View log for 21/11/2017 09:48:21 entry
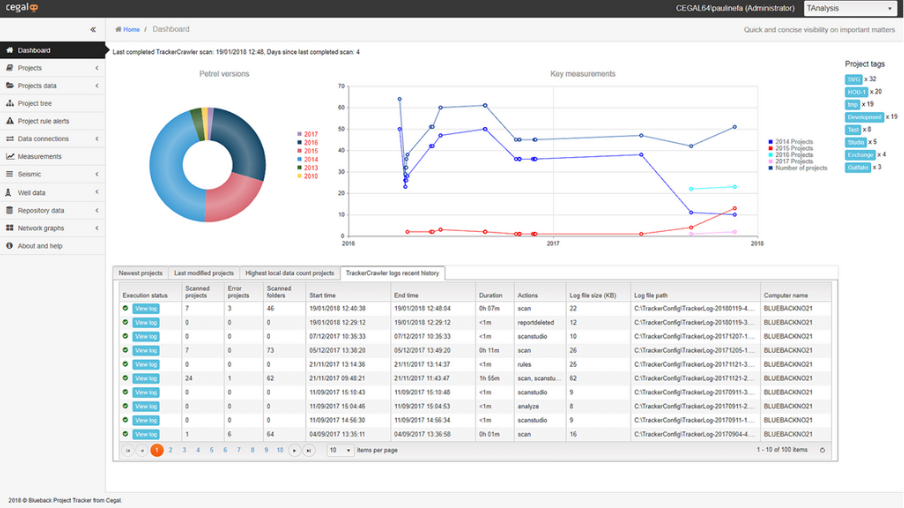This screenshot has width=904, height=508. [x=146, y=378]
